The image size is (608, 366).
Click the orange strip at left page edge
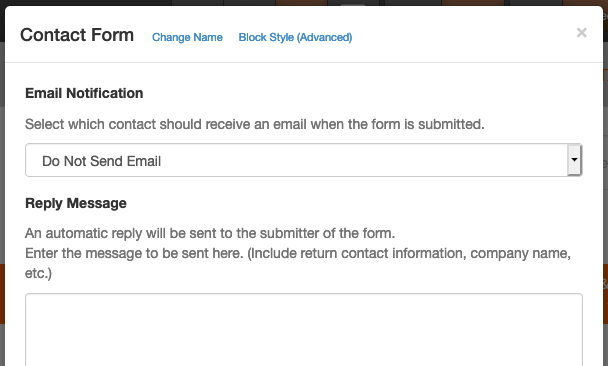pos(2,294)
